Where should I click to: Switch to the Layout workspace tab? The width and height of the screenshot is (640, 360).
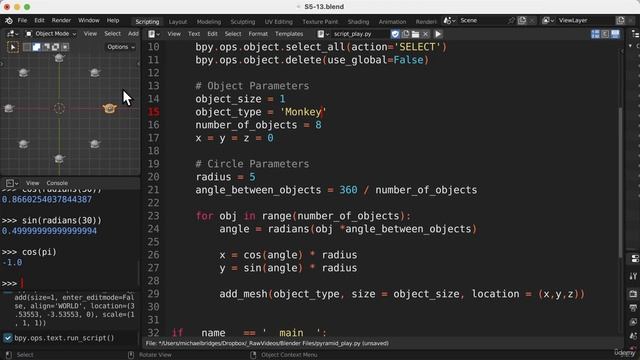[178, 22]
